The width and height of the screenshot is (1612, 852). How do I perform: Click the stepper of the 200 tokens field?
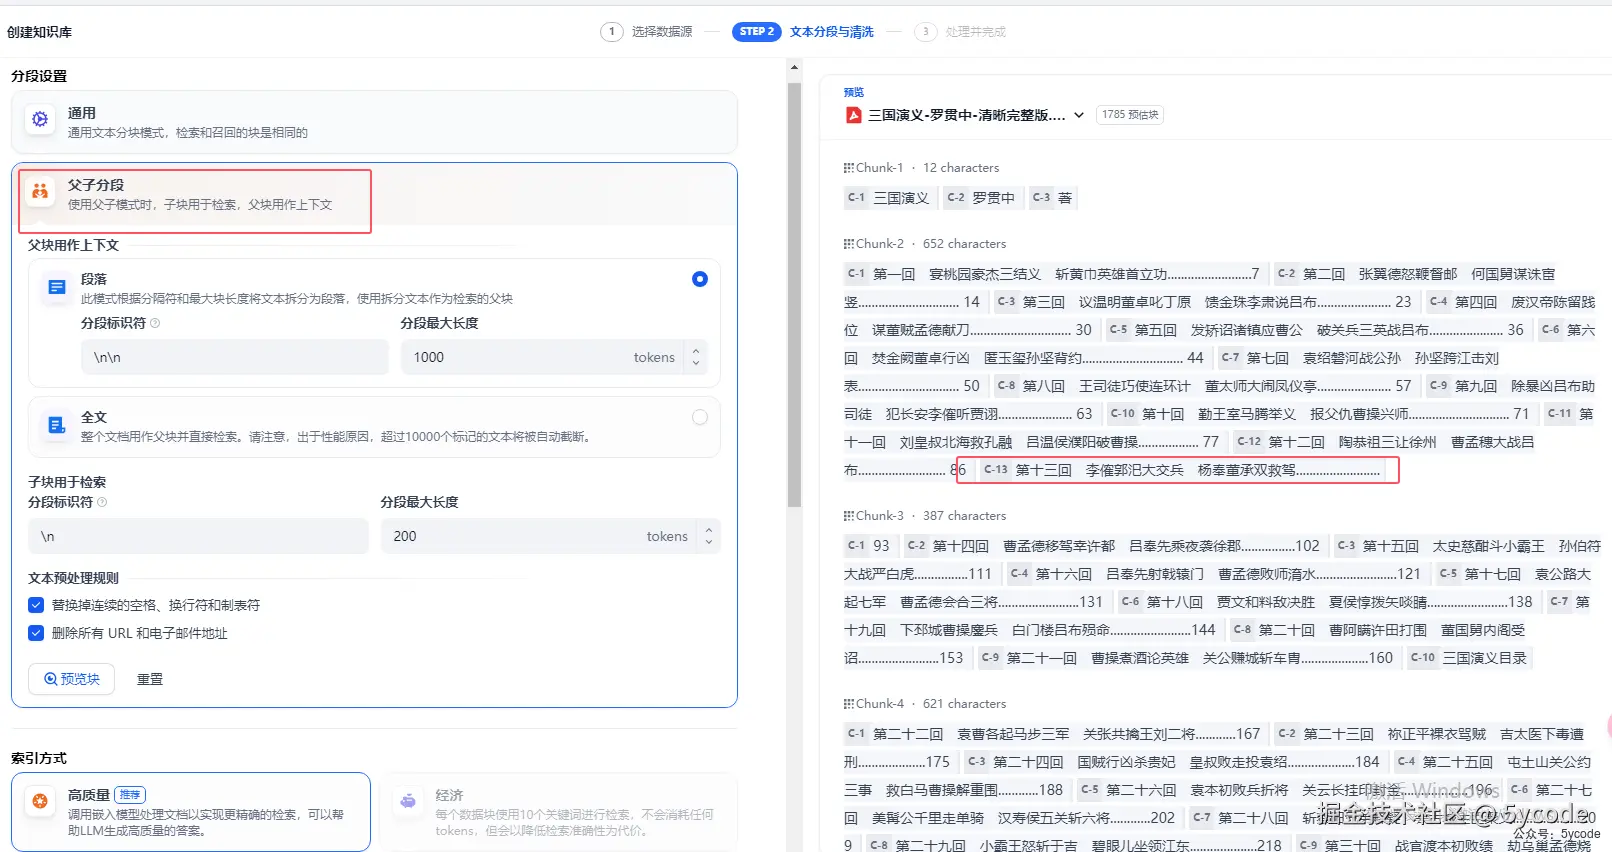click(x=709, y=536)
